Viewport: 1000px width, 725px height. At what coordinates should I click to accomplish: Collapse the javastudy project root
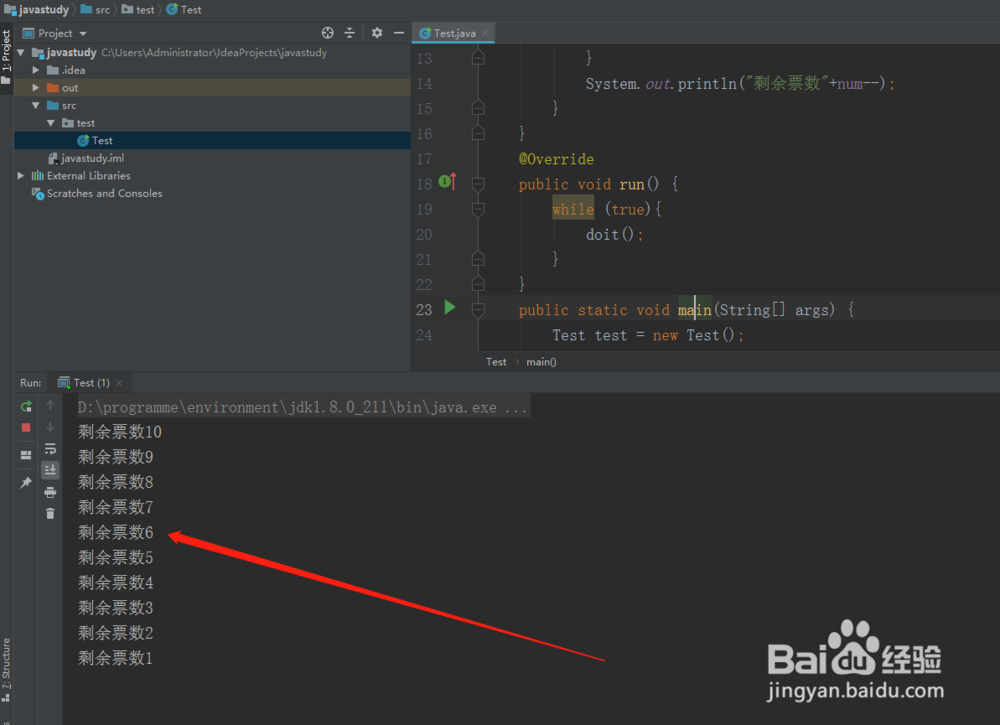pos(21,52)
